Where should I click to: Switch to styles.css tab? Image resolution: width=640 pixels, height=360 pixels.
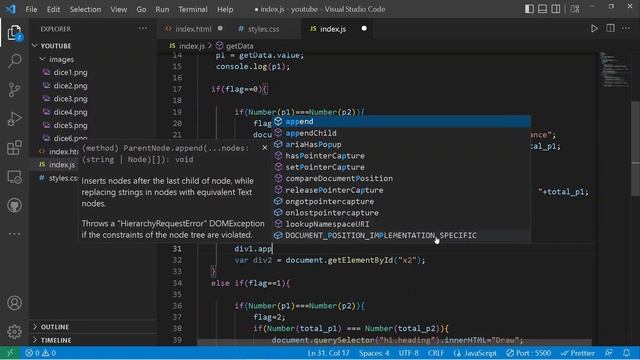(x=264, y=29)
